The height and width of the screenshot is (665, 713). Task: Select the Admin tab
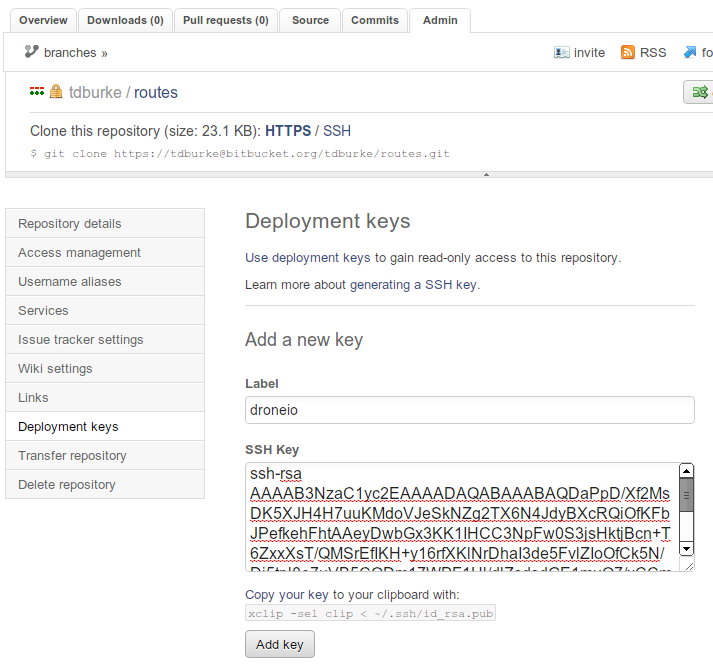tap(440, 20)
